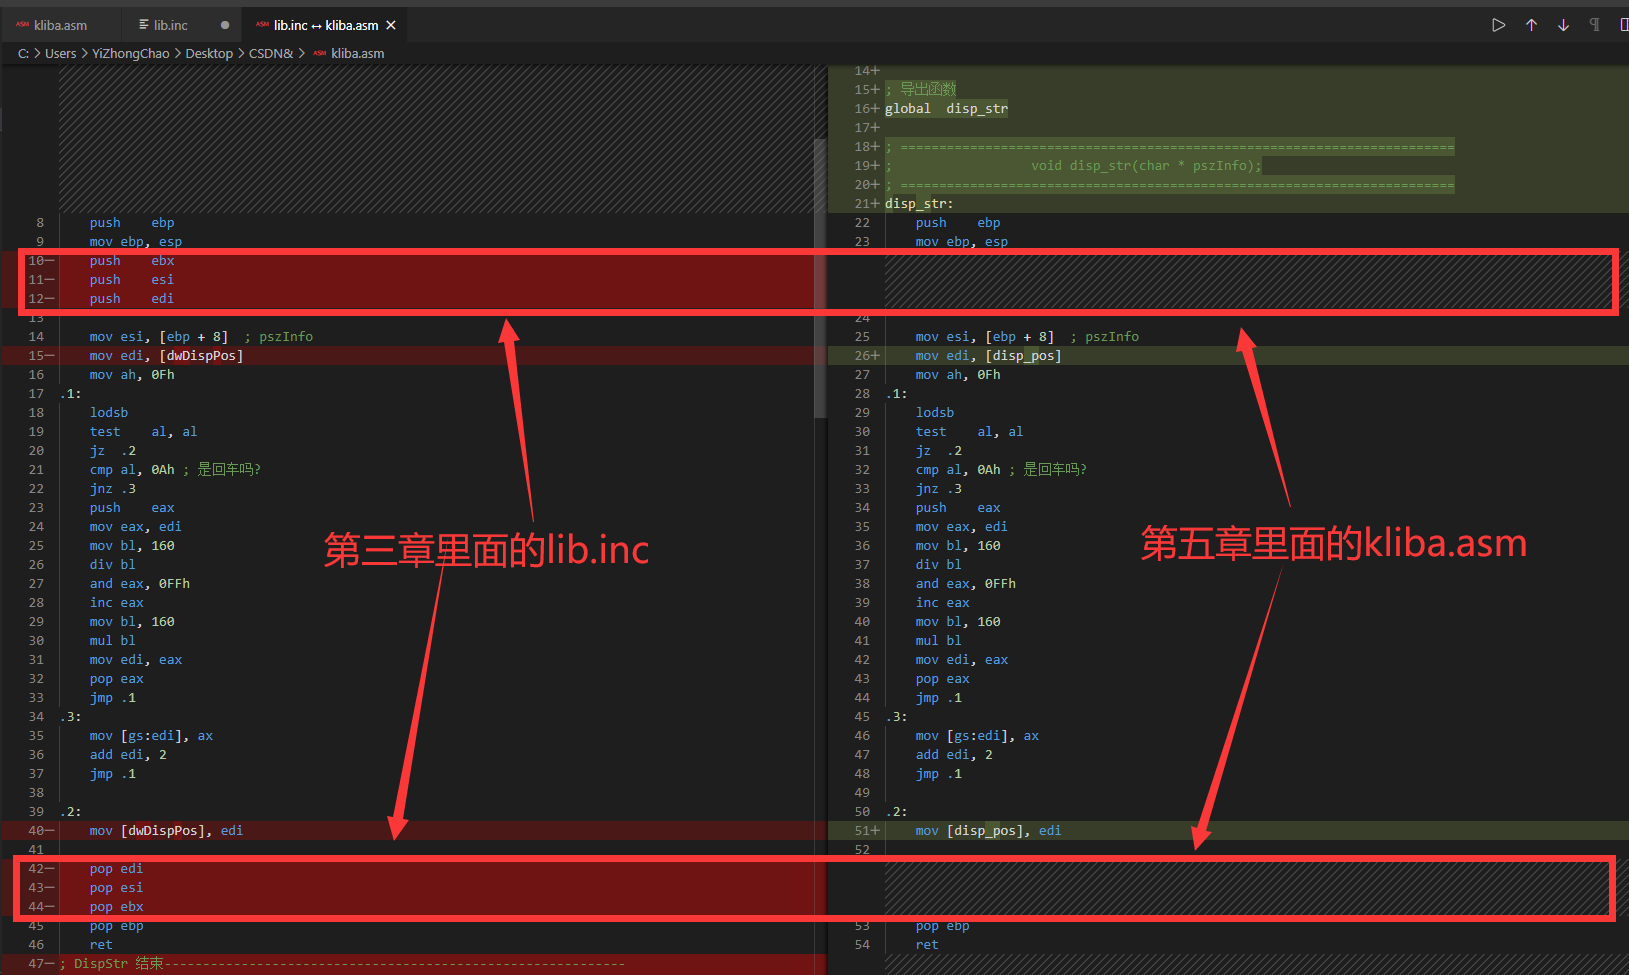Click 'mov [gs:edi], ax' in right pane
Screen dimensions: 1629x975
(x=977, y=736)
